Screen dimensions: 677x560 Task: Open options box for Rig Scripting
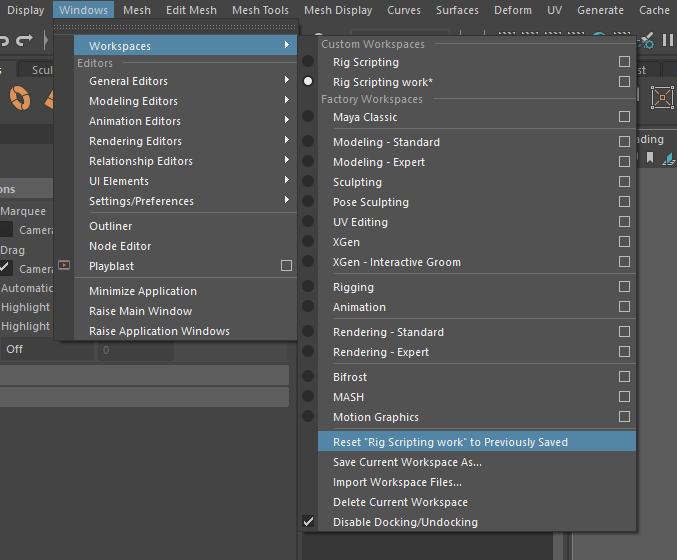click(x=624, y=62)
